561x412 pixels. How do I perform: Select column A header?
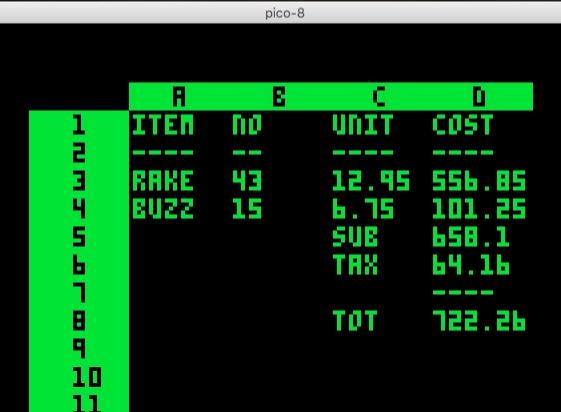tap(179, 97)
